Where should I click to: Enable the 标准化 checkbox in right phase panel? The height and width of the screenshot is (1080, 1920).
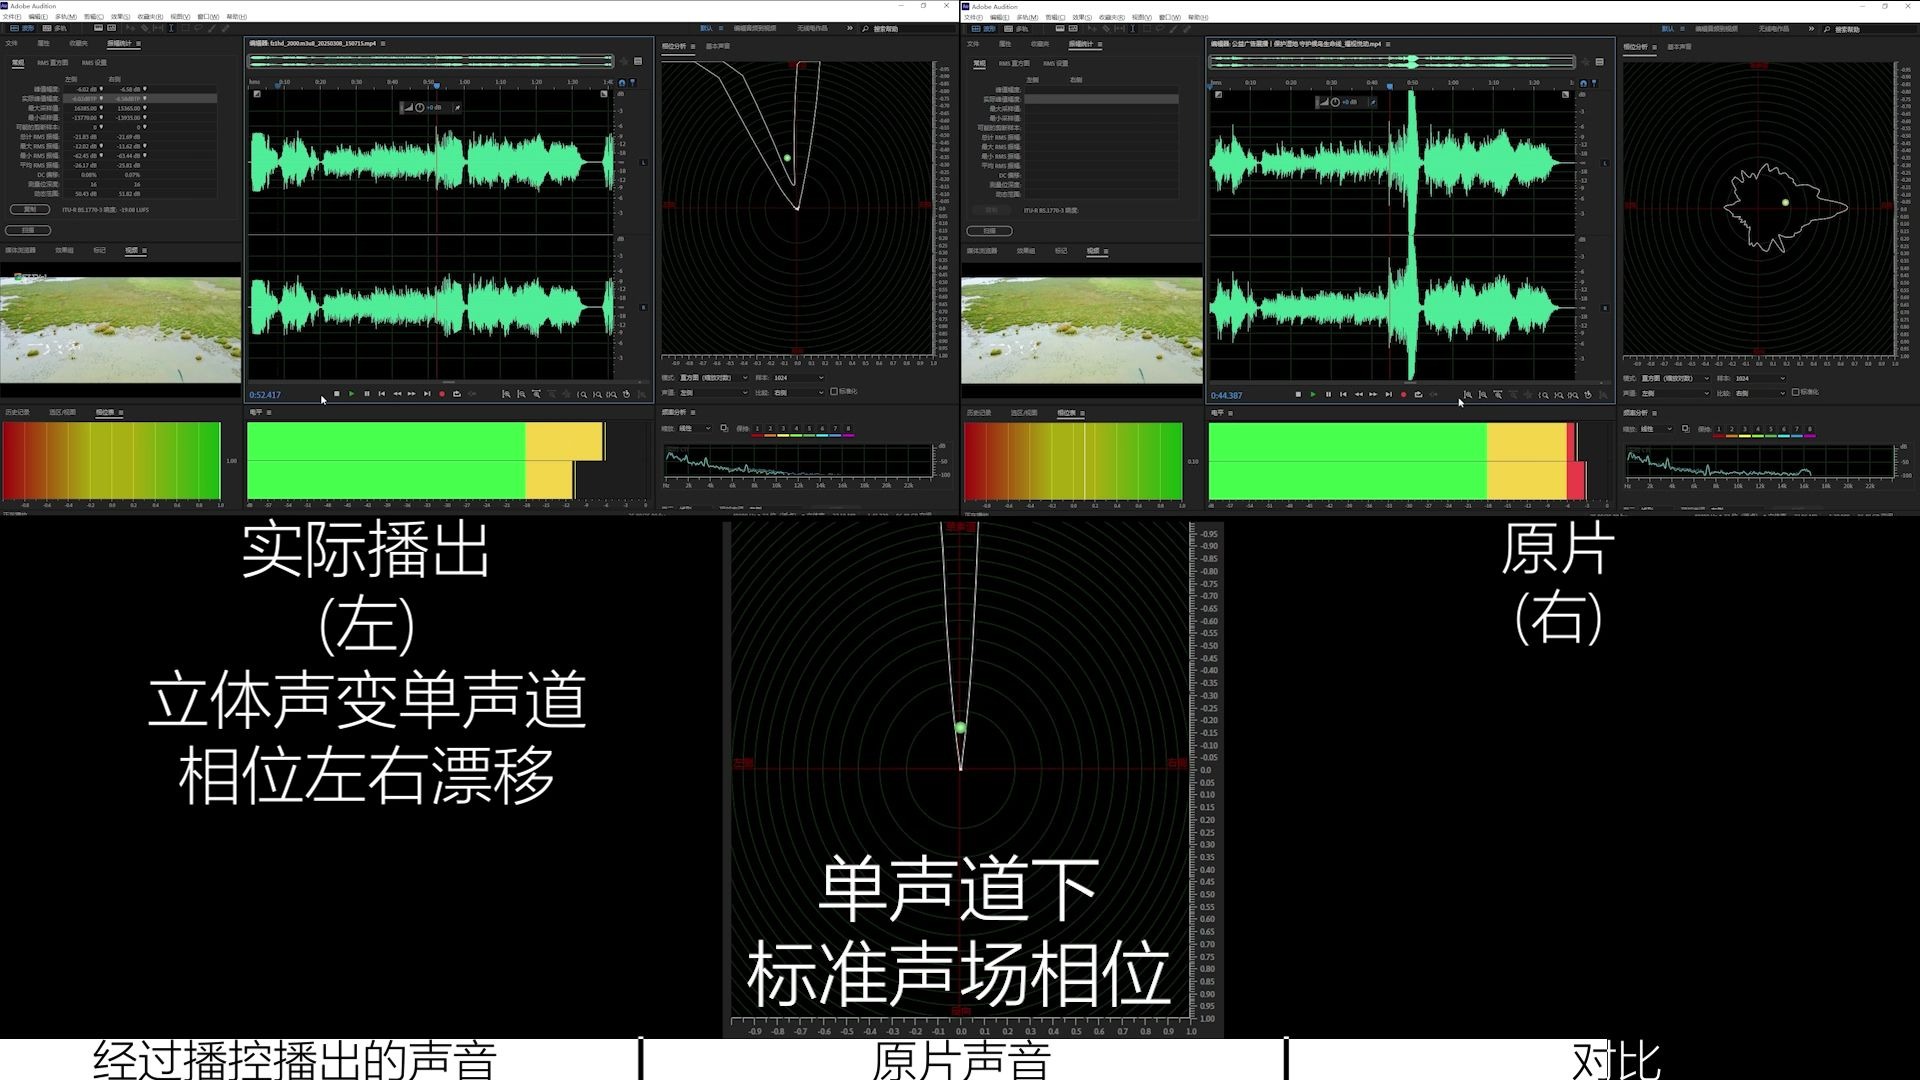[x=1795, y=392]
